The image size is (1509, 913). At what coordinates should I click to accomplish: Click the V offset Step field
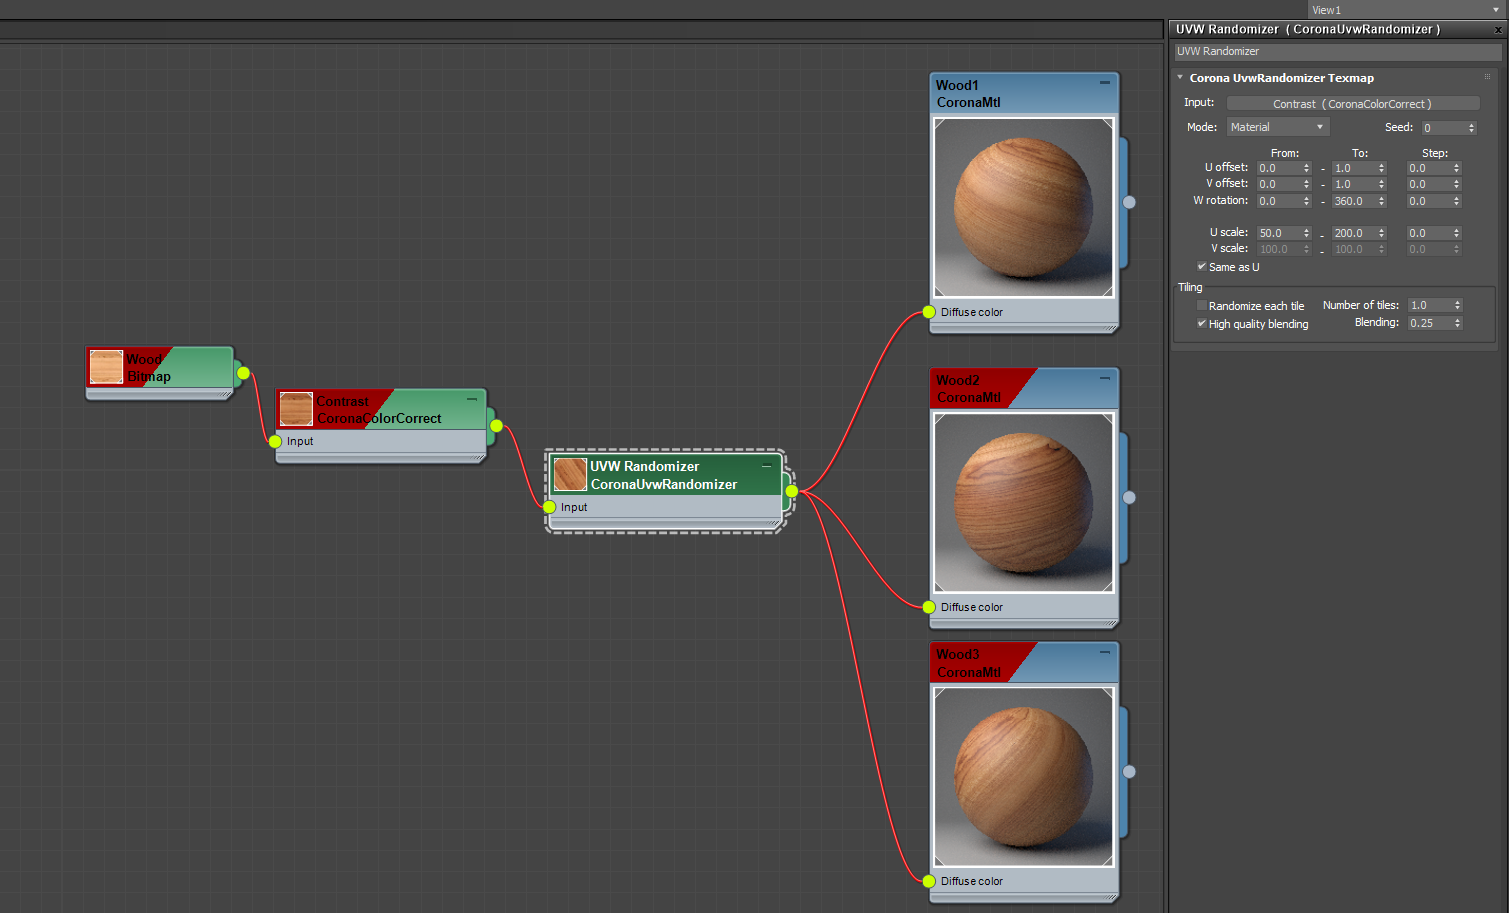(1429, 184)
